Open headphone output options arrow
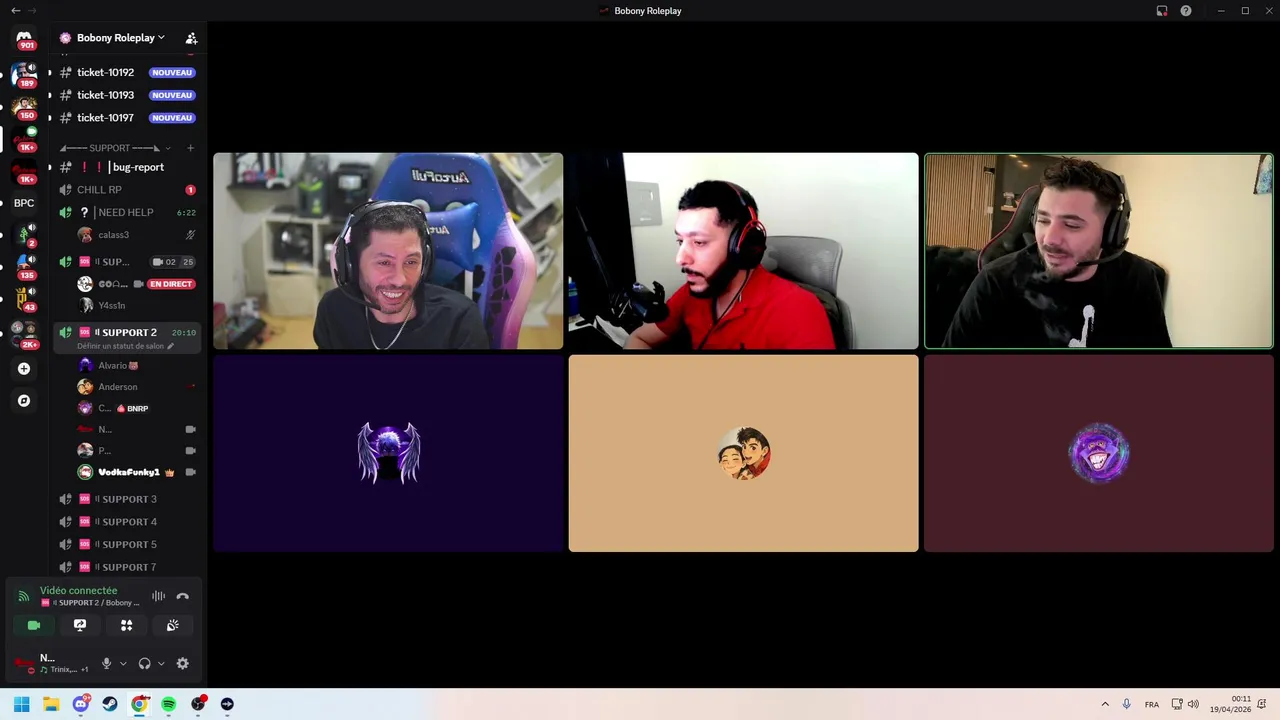Image resolution: width=1280 pixels, height=720 pixels. pos(161,663)
